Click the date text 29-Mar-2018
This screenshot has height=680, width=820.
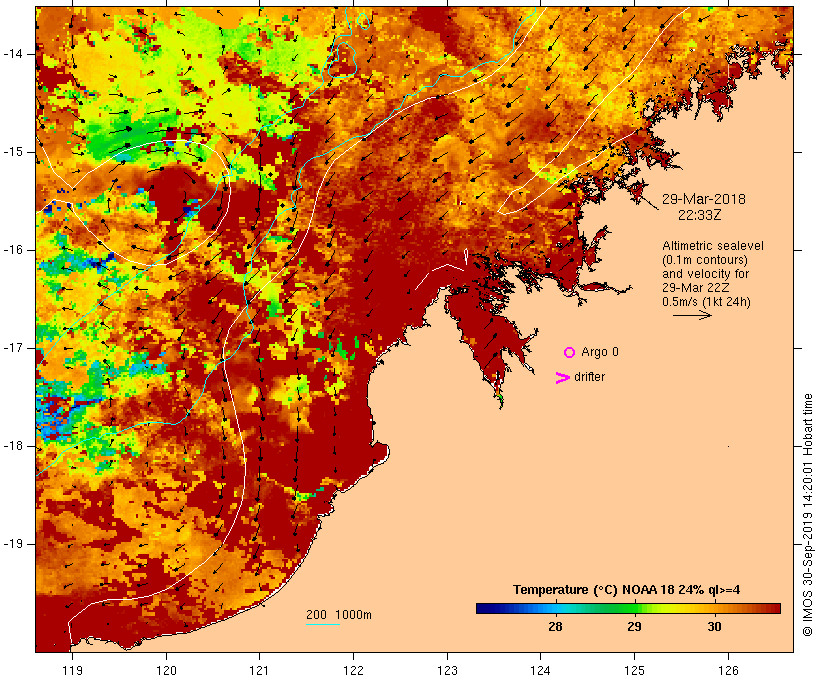[x=704, y=199]
